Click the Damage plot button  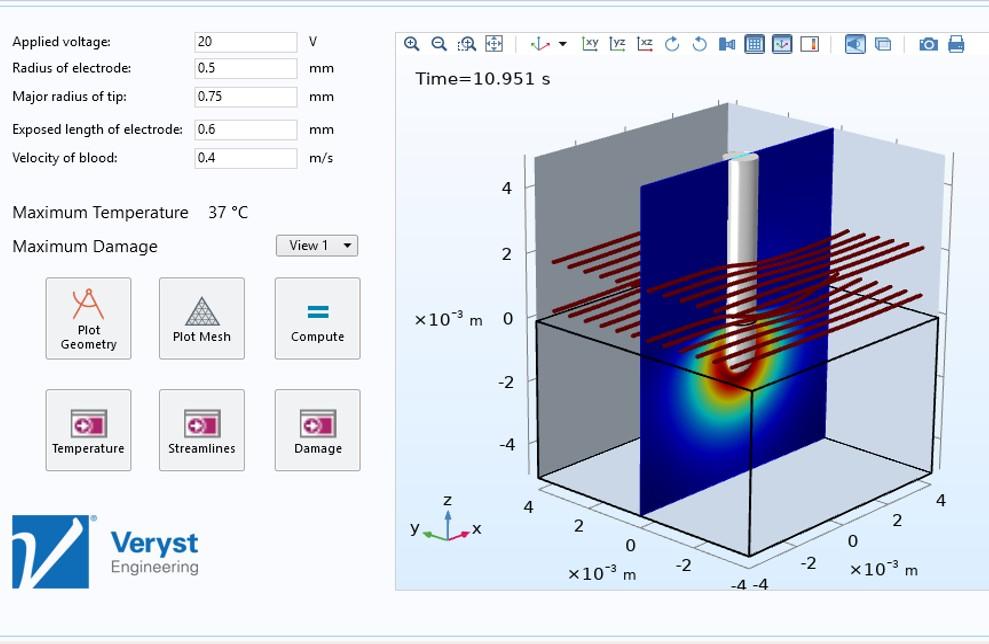coord(317,430)
